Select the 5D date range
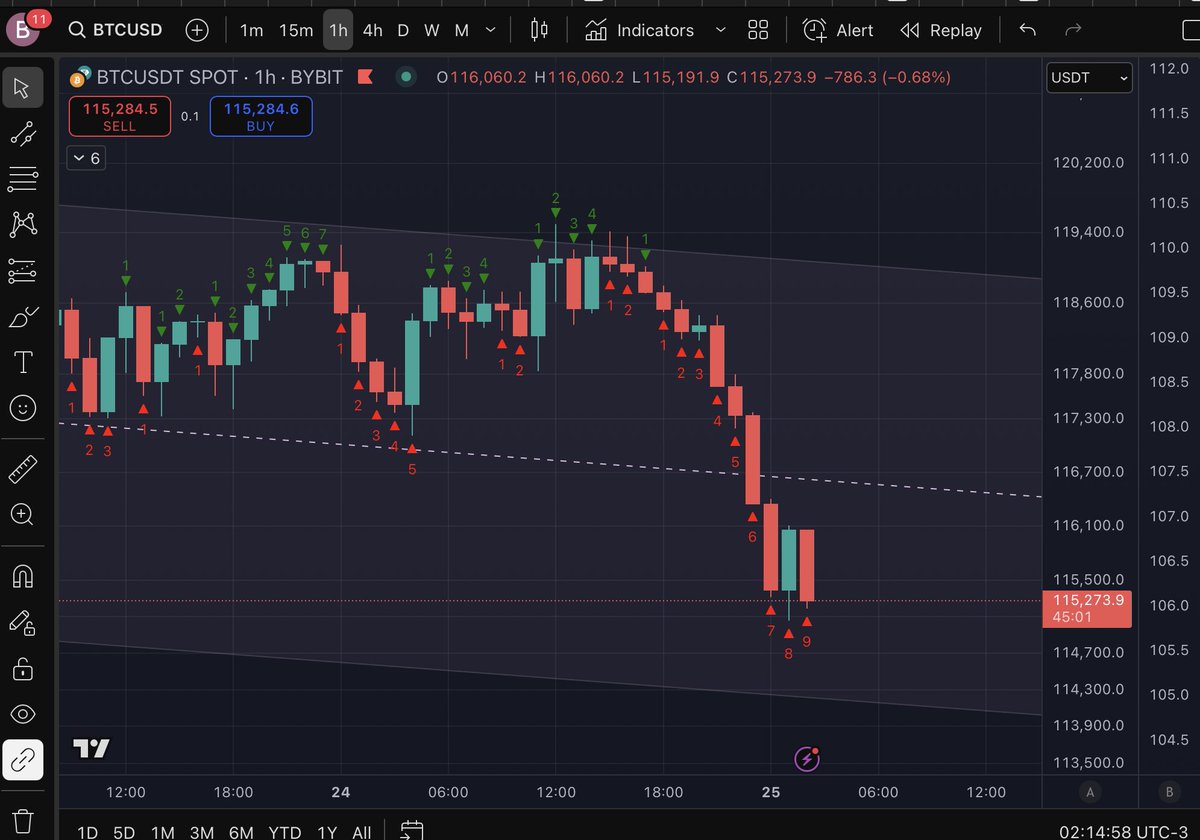 click(x=124, y=832)
